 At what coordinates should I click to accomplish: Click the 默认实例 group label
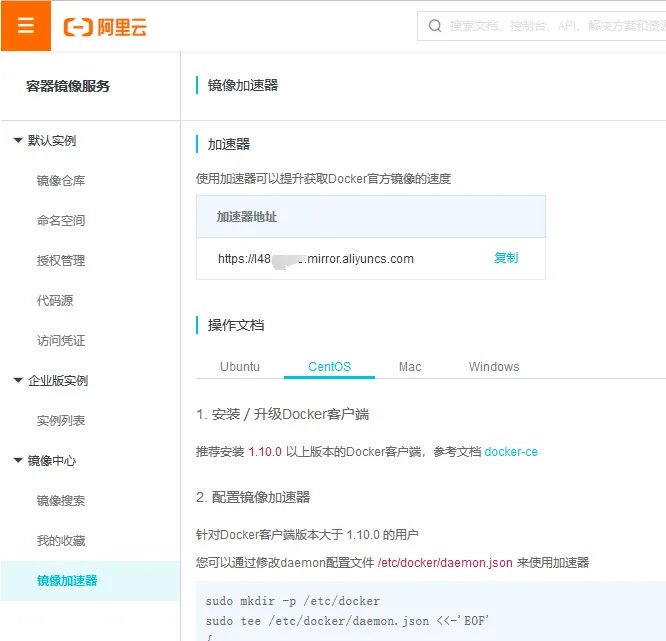coord(52,140)
